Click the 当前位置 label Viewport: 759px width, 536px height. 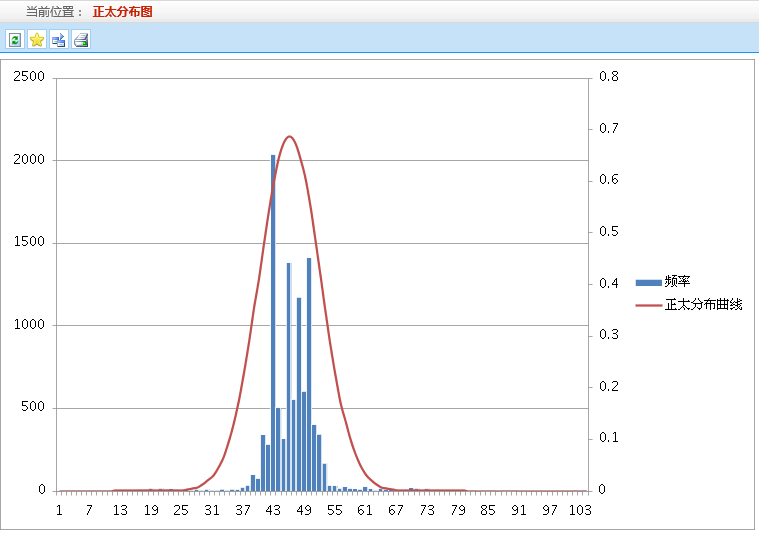click(50, 12)
